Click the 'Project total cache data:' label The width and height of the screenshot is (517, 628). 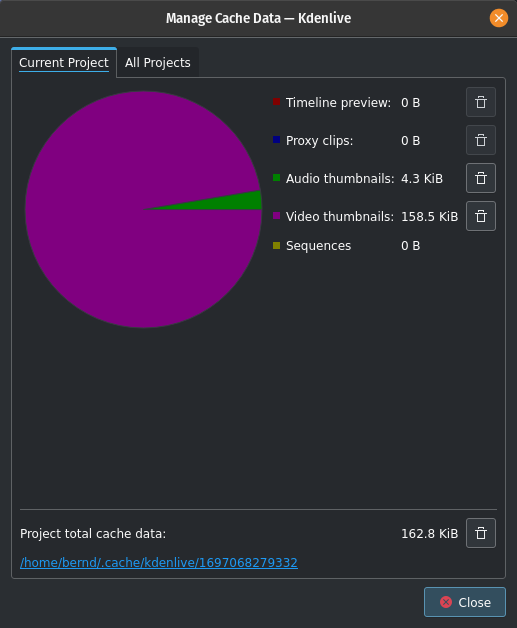(93, 533)
